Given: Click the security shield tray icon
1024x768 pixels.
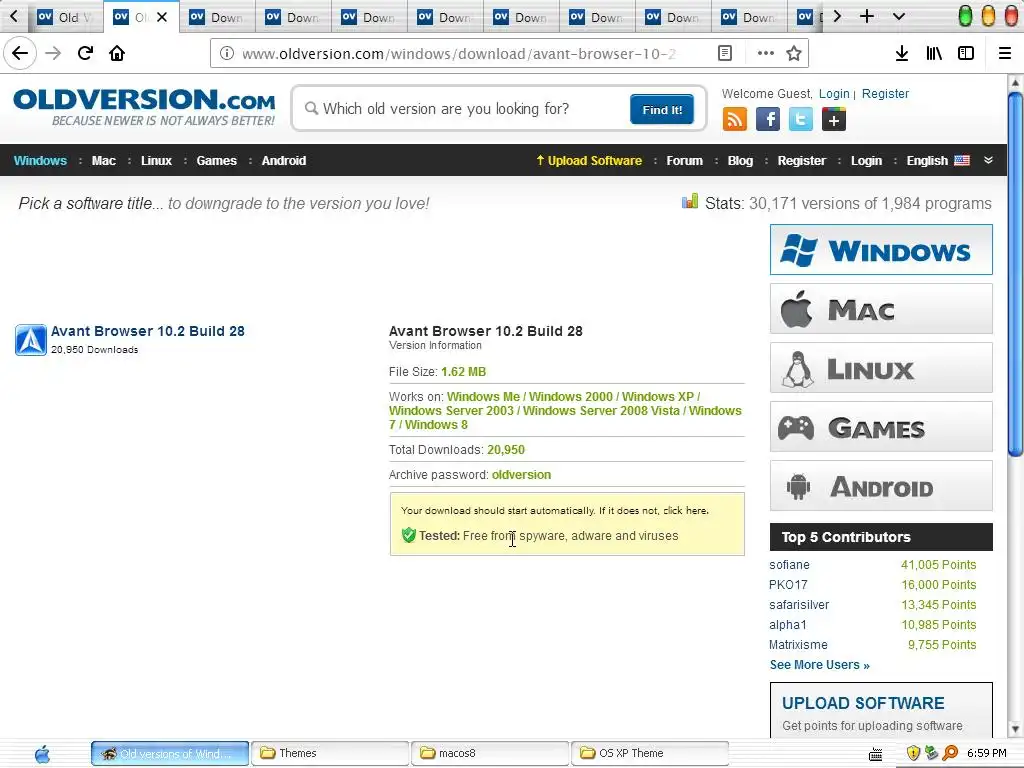Looking at the screenshot, I should [913, 753].
